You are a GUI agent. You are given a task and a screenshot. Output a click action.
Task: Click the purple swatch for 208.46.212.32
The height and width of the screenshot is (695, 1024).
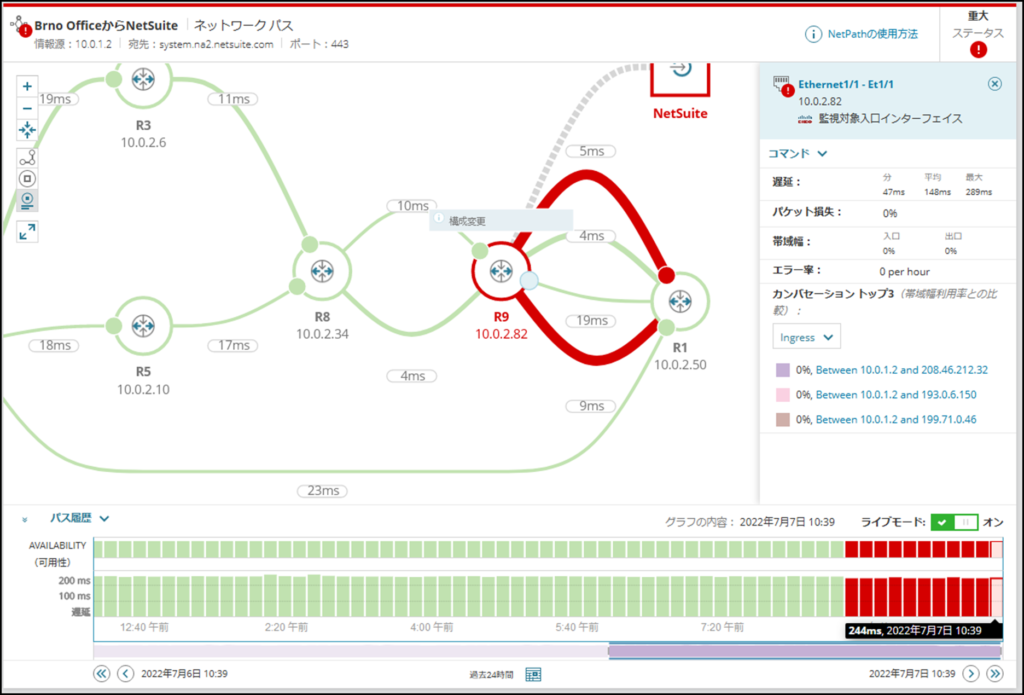782,370
